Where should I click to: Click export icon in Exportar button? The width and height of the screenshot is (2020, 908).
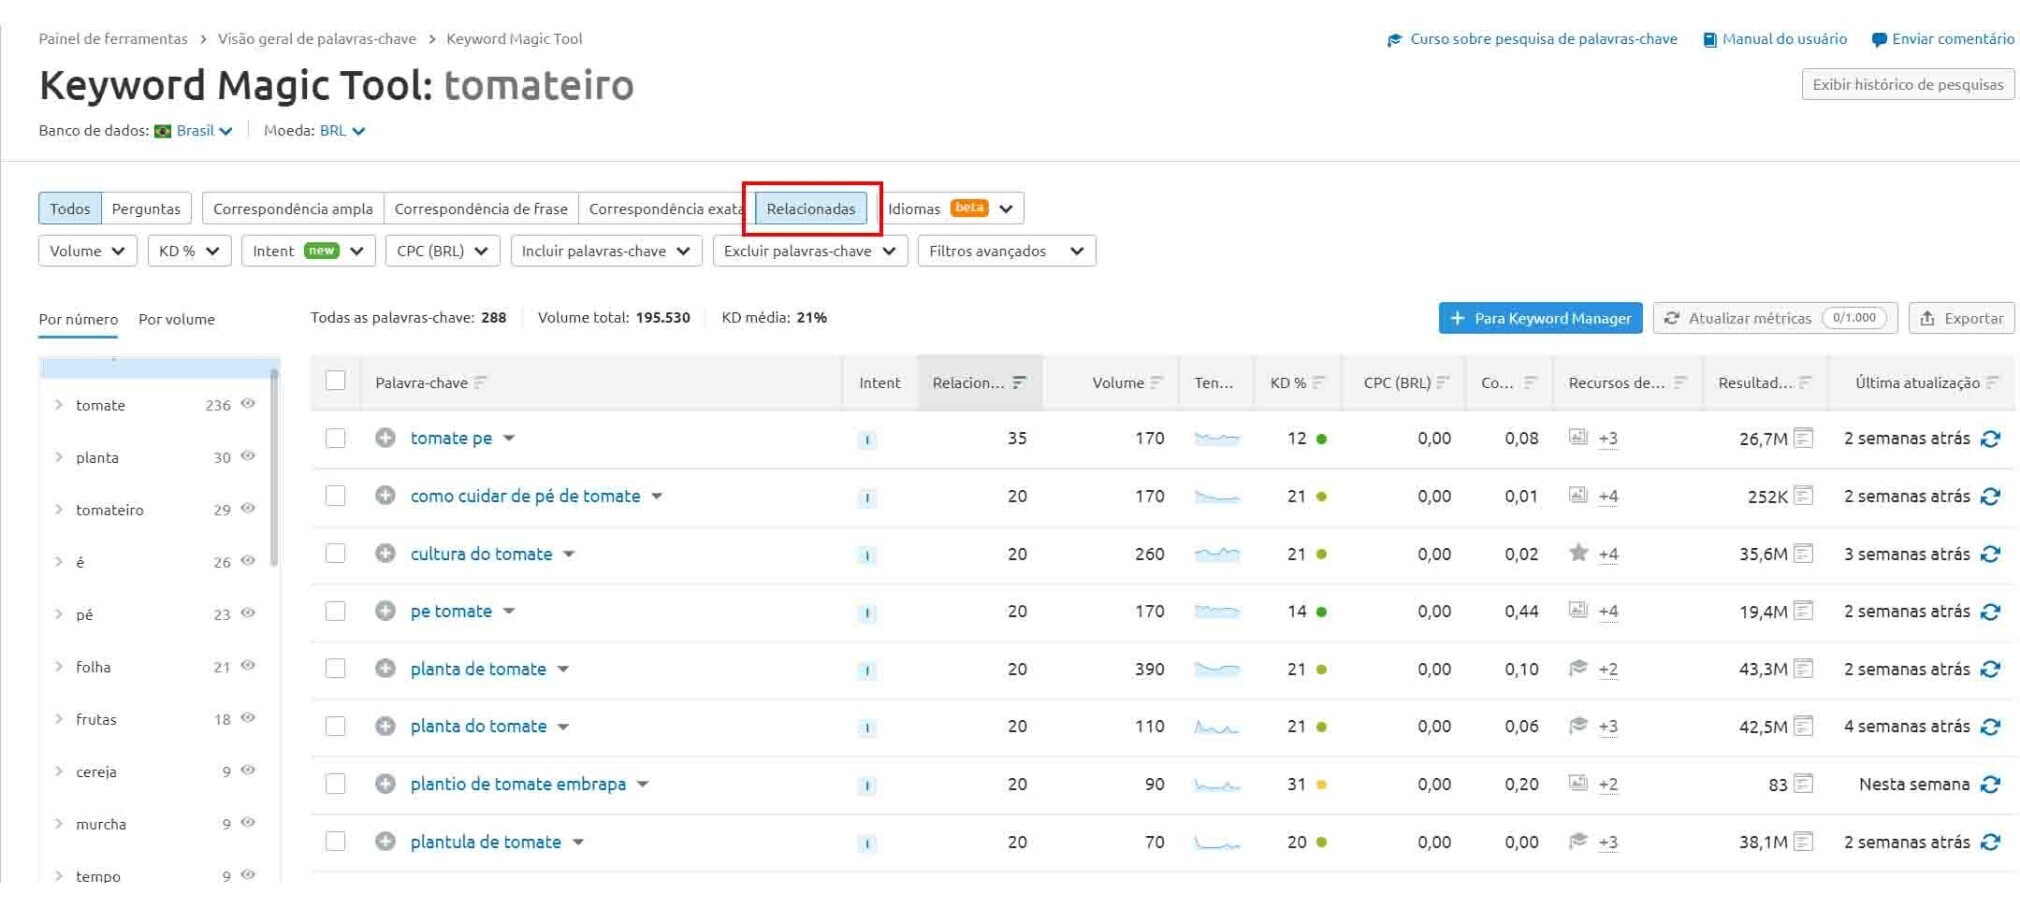tap(1927, 319)
